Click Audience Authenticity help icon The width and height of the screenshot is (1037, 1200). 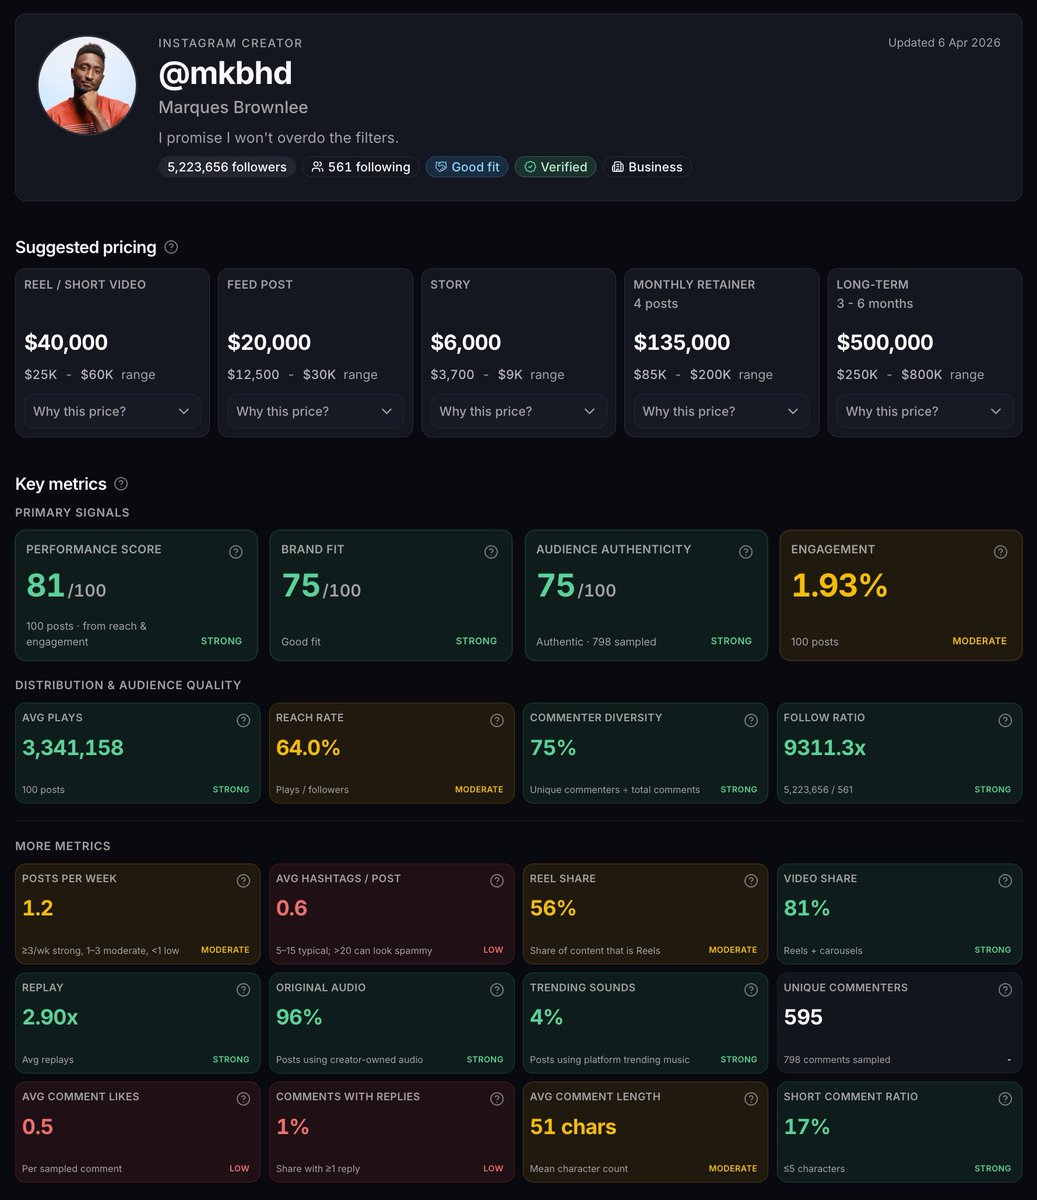tap(746, 552)
